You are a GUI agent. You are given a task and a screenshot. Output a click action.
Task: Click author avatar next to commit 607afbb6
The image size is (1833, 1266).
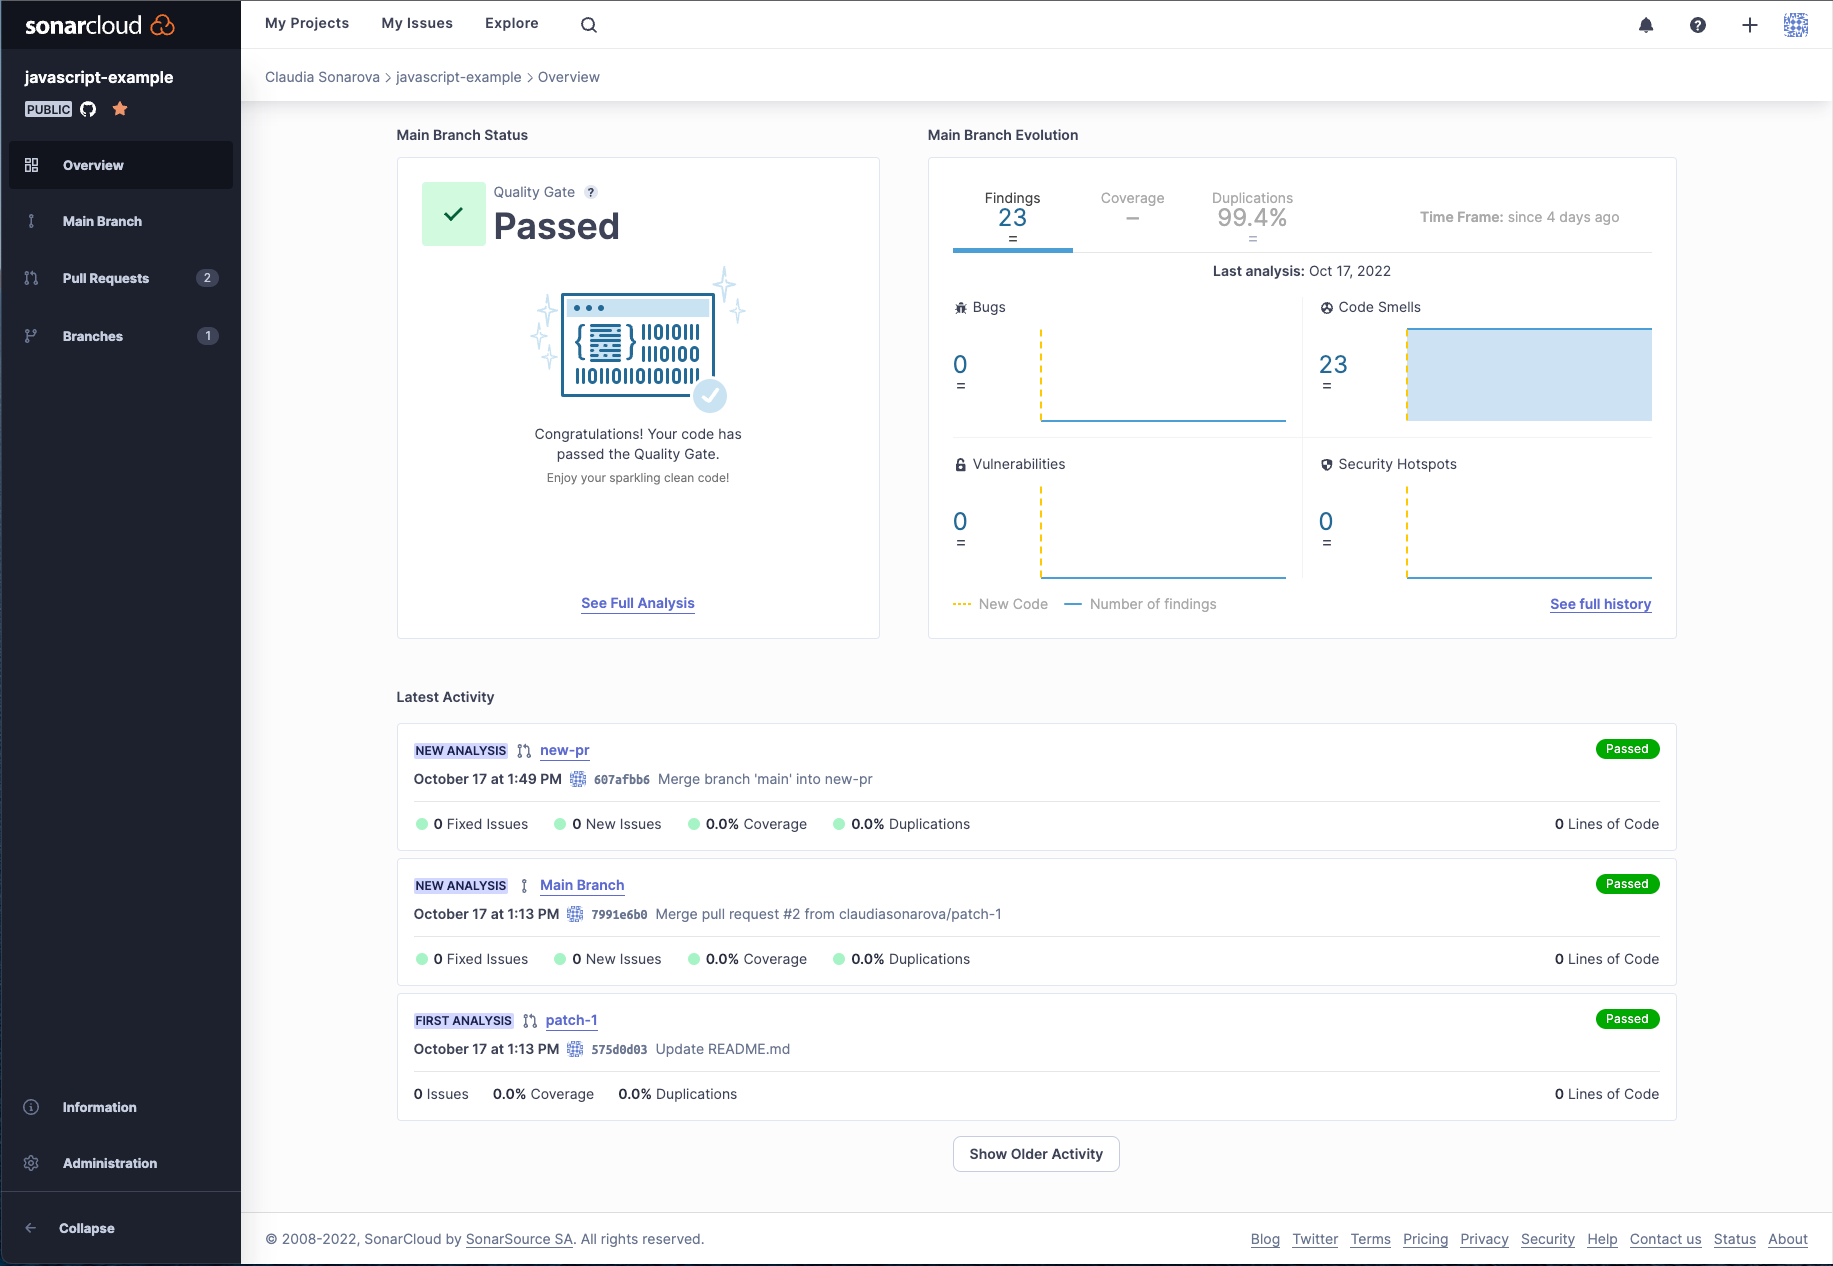(578, 779)
